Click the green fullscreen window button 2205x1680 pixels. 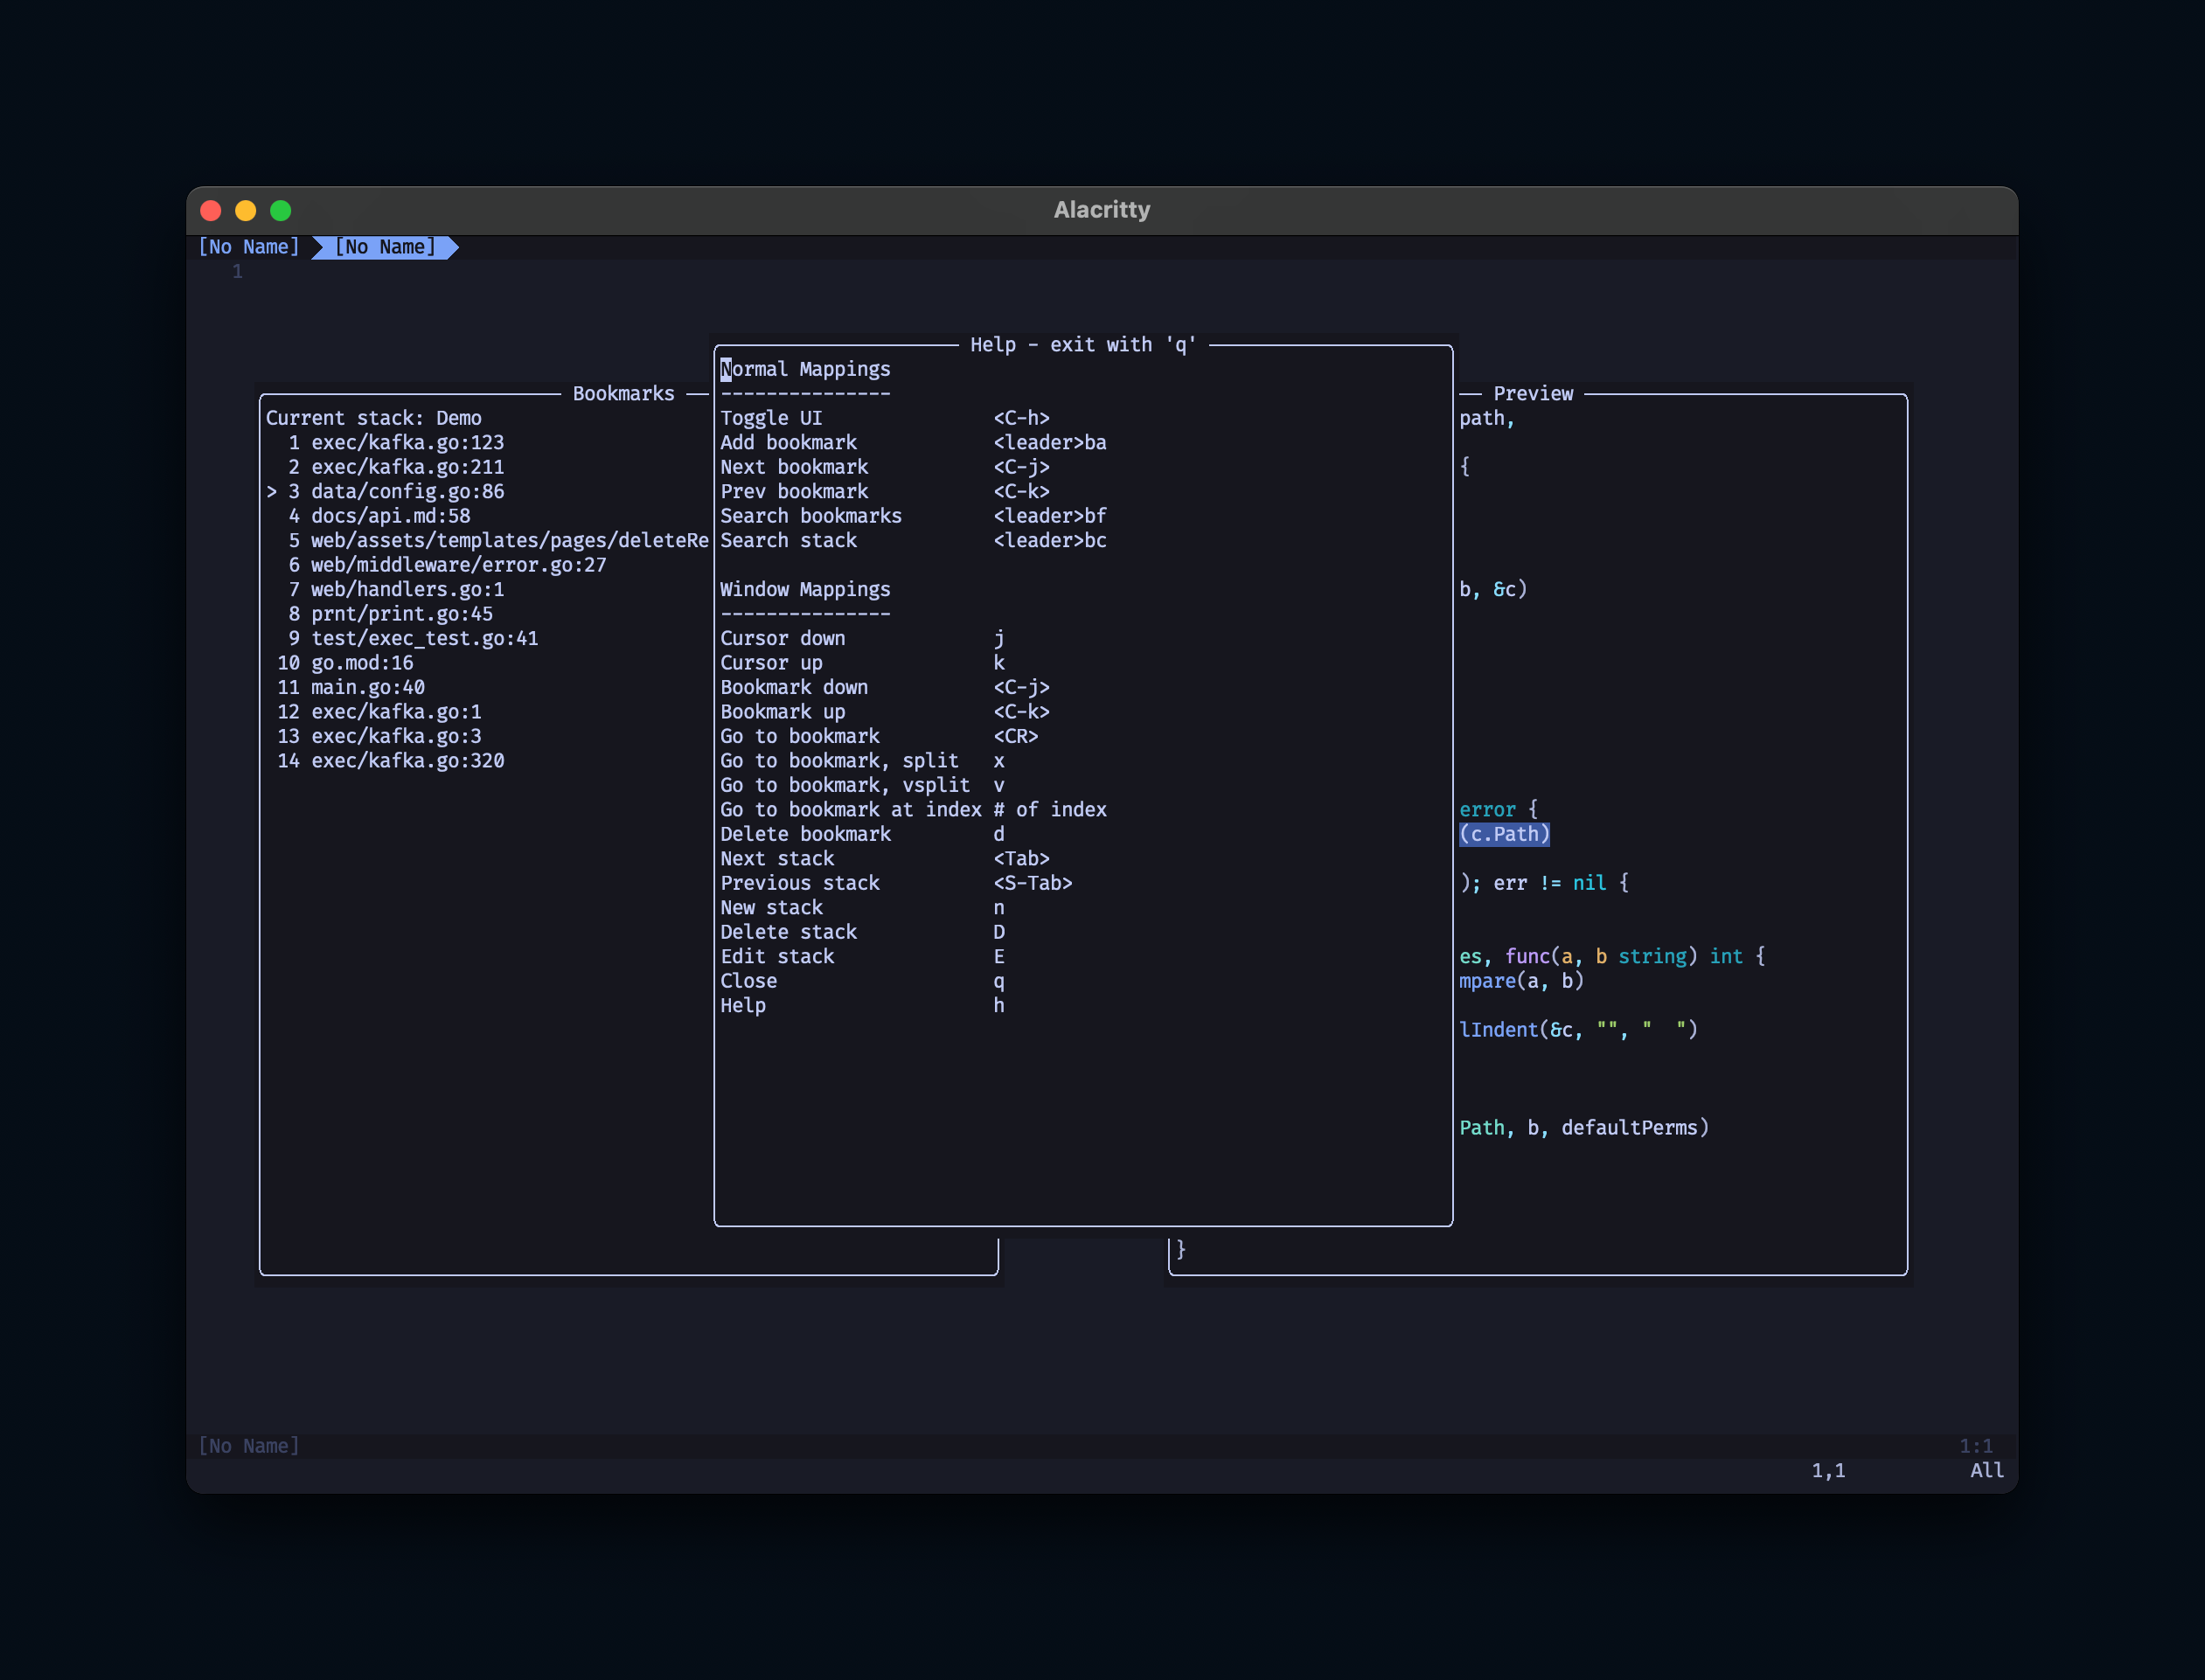pos(281,210)
